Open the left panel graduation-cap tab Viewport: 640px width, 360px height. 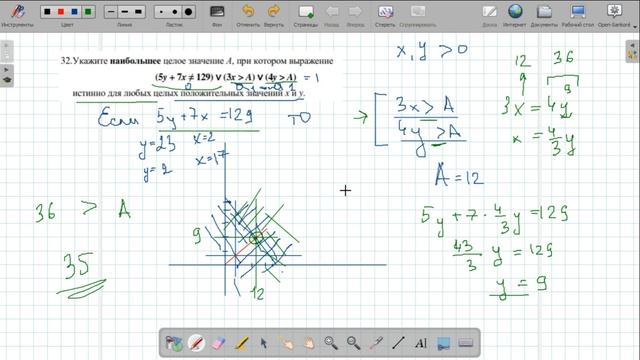coord(7,76)
